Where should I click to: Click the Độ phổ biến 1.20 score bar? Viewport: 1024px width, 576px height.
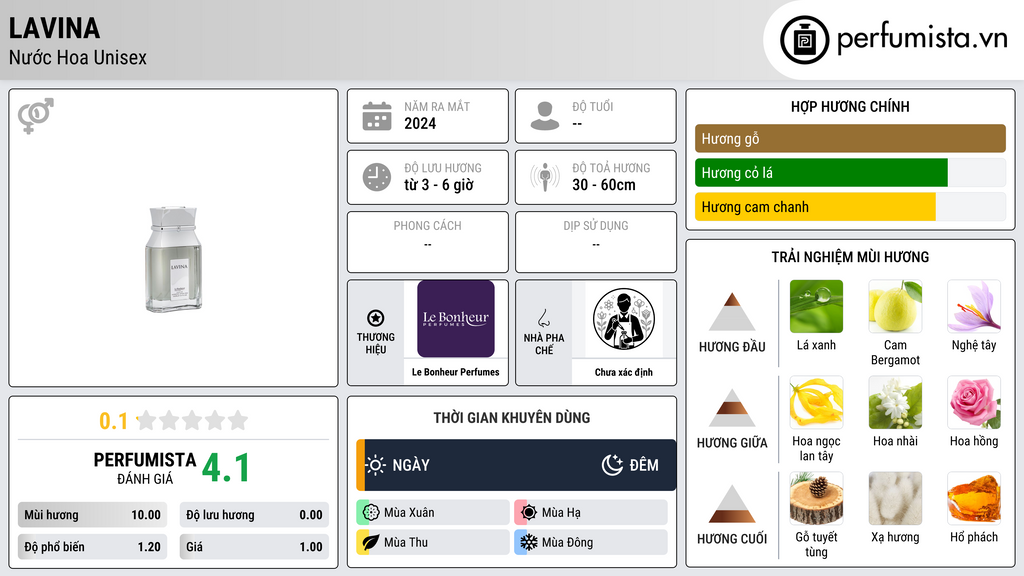click(92, 547)
